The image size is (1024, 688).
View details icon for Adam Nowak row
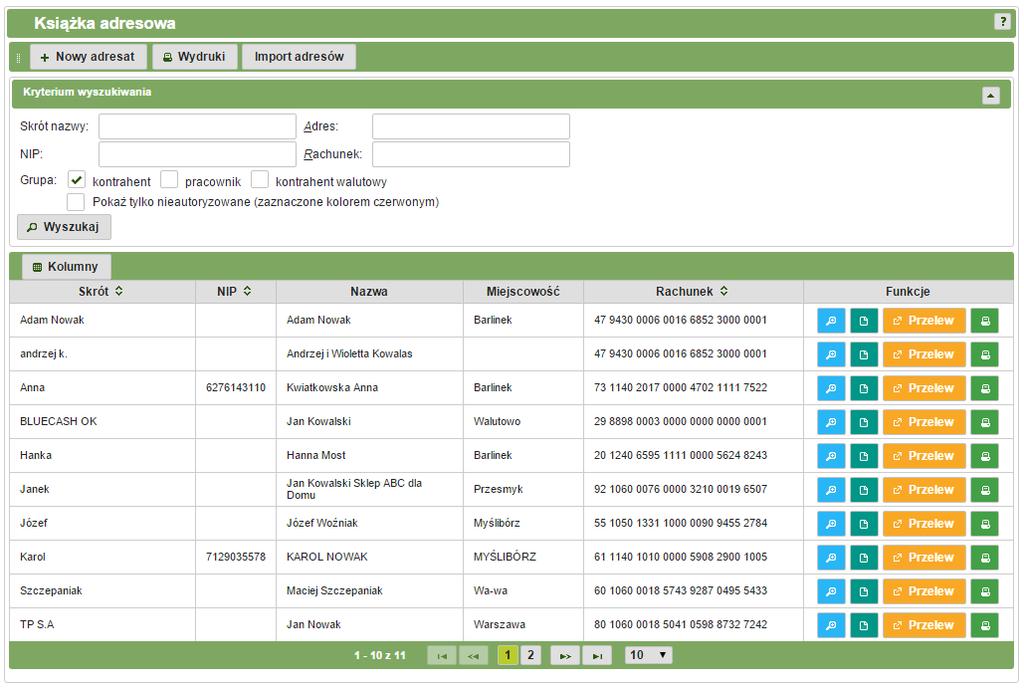831,321
